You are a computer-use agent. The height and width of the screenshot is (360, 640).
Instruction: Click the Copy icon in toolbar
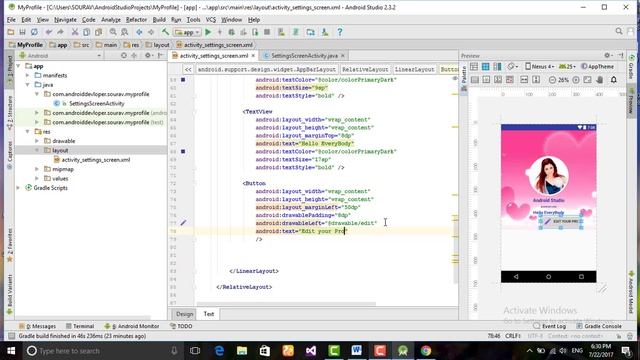(x=87, y=32)
